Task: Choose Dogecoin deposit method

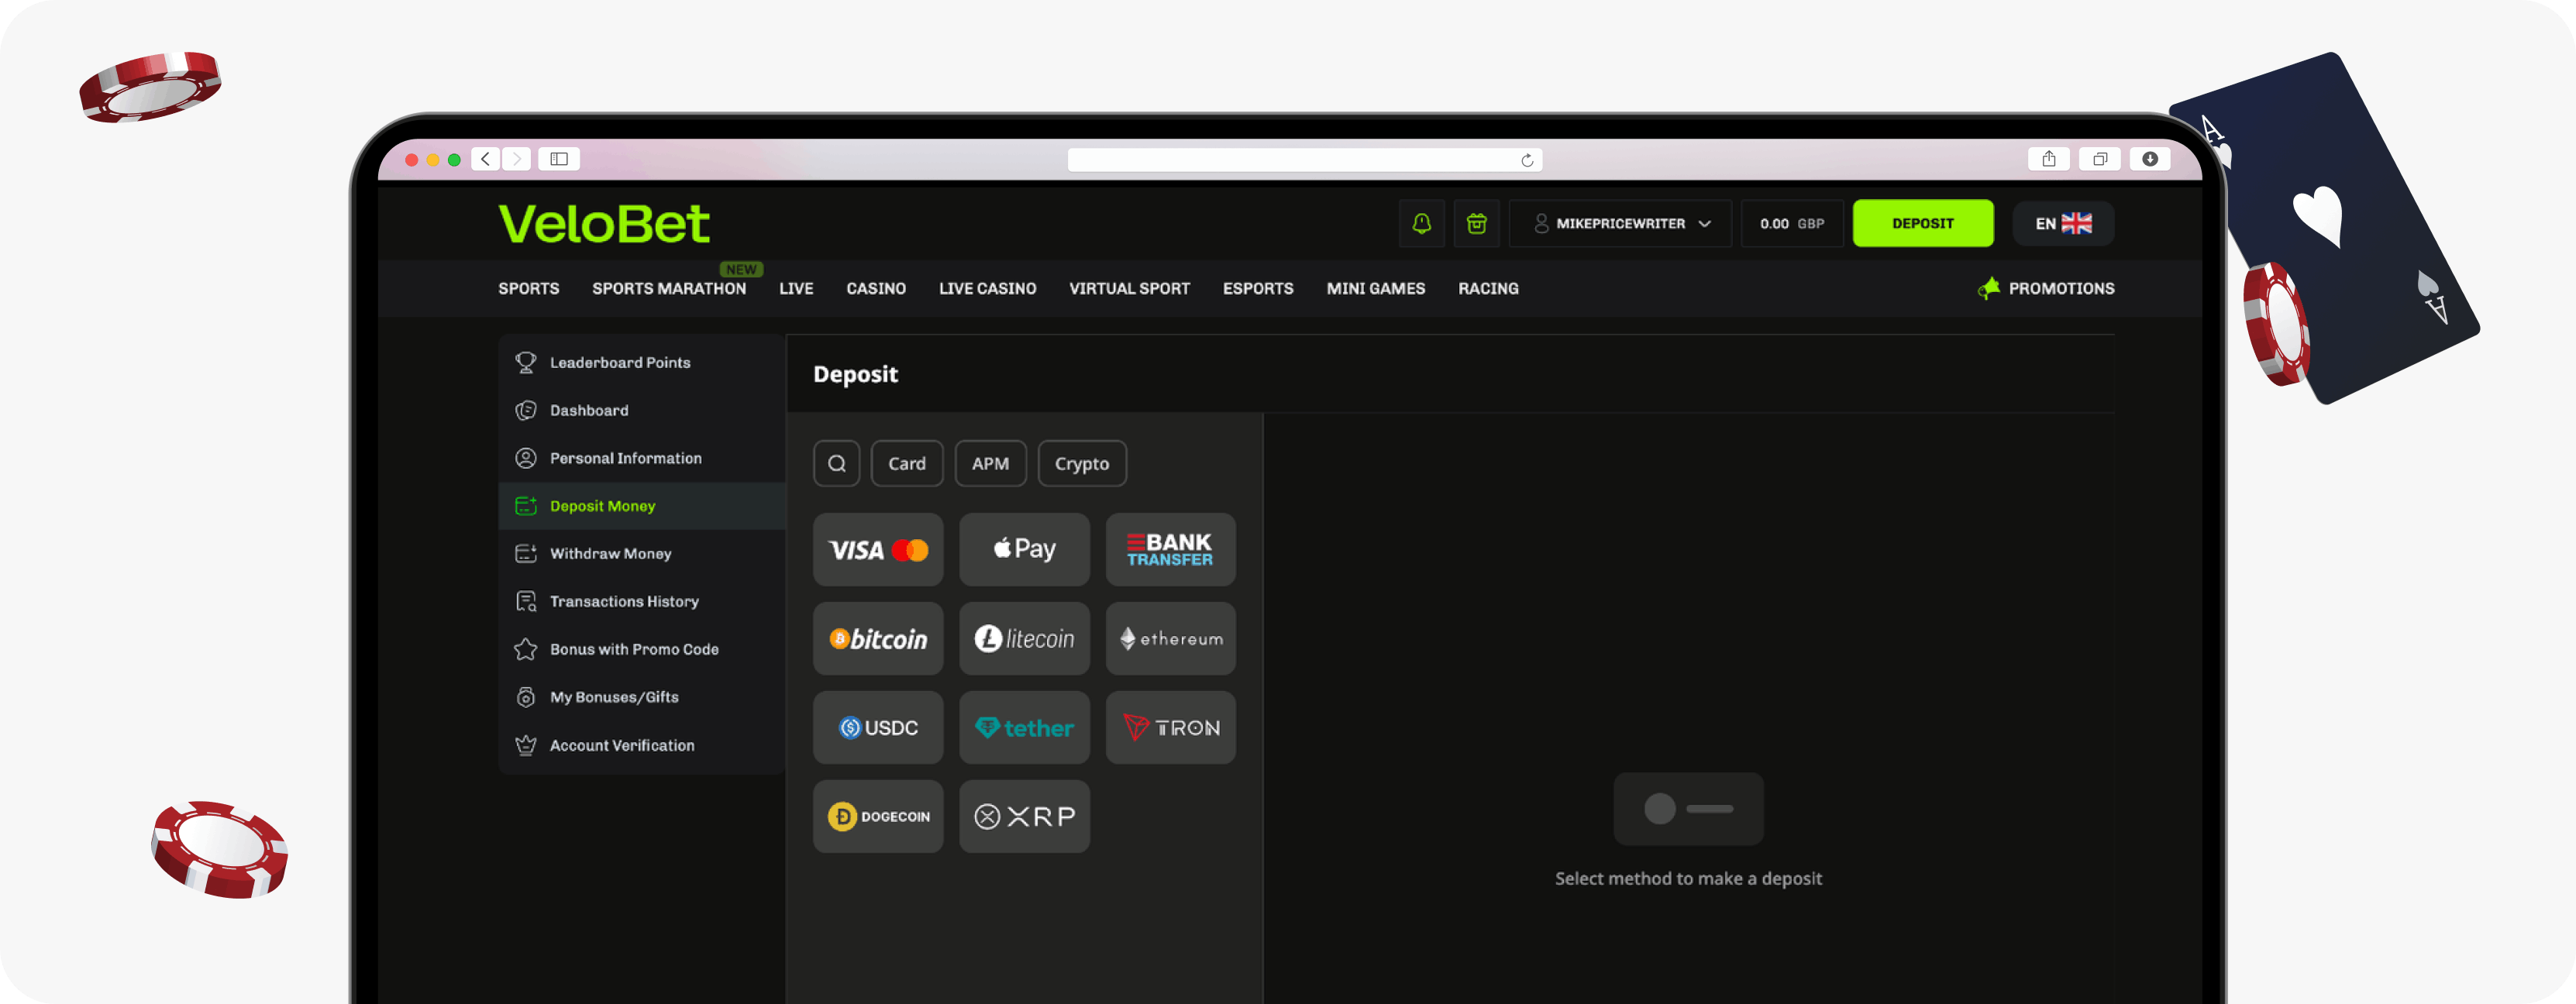Action: click(878, 817)
